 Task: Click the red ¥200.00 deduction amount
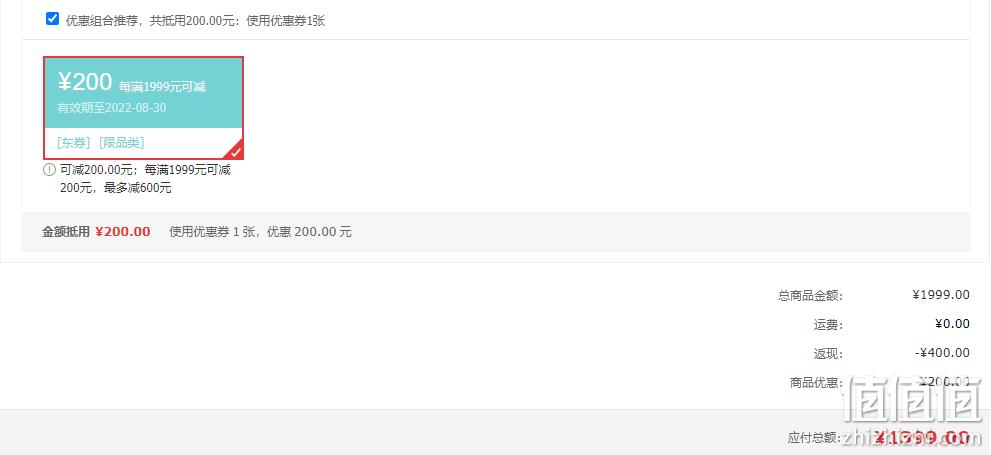point(123,232)
